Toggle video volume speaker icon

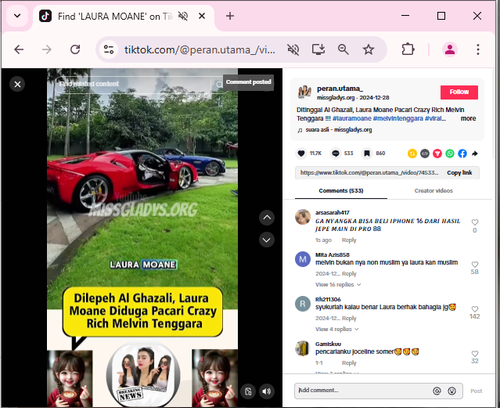pos(267,391)
